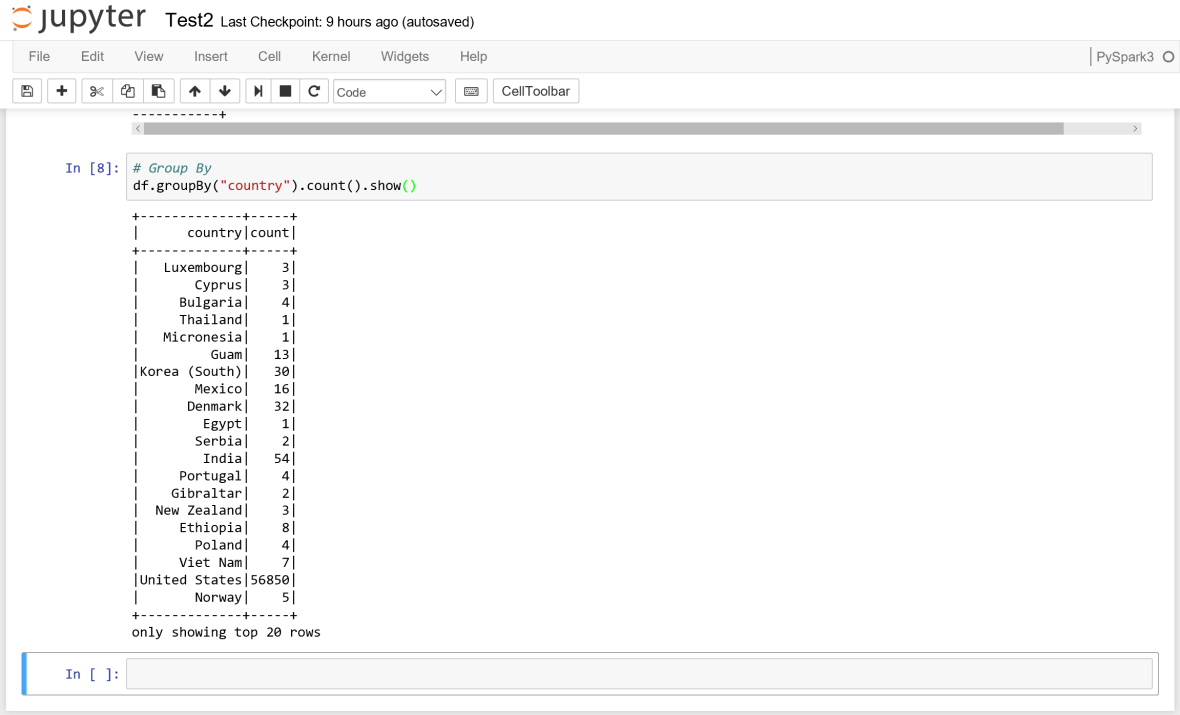Open the Kernel menu
The width and height of the screenshot is (1180, 715).
pyautogui.click(x=330, y=57)
